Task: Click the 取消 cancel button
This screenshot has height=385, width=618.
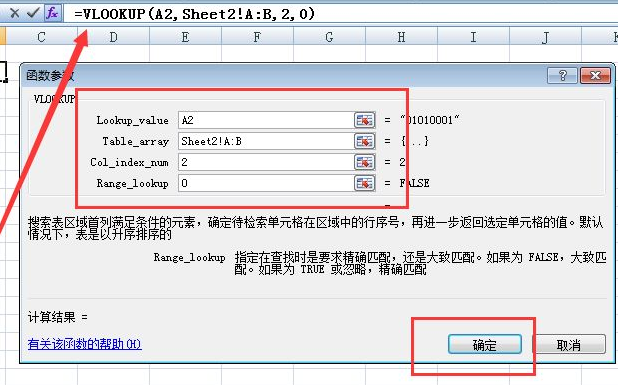Action: pos(569,344)
